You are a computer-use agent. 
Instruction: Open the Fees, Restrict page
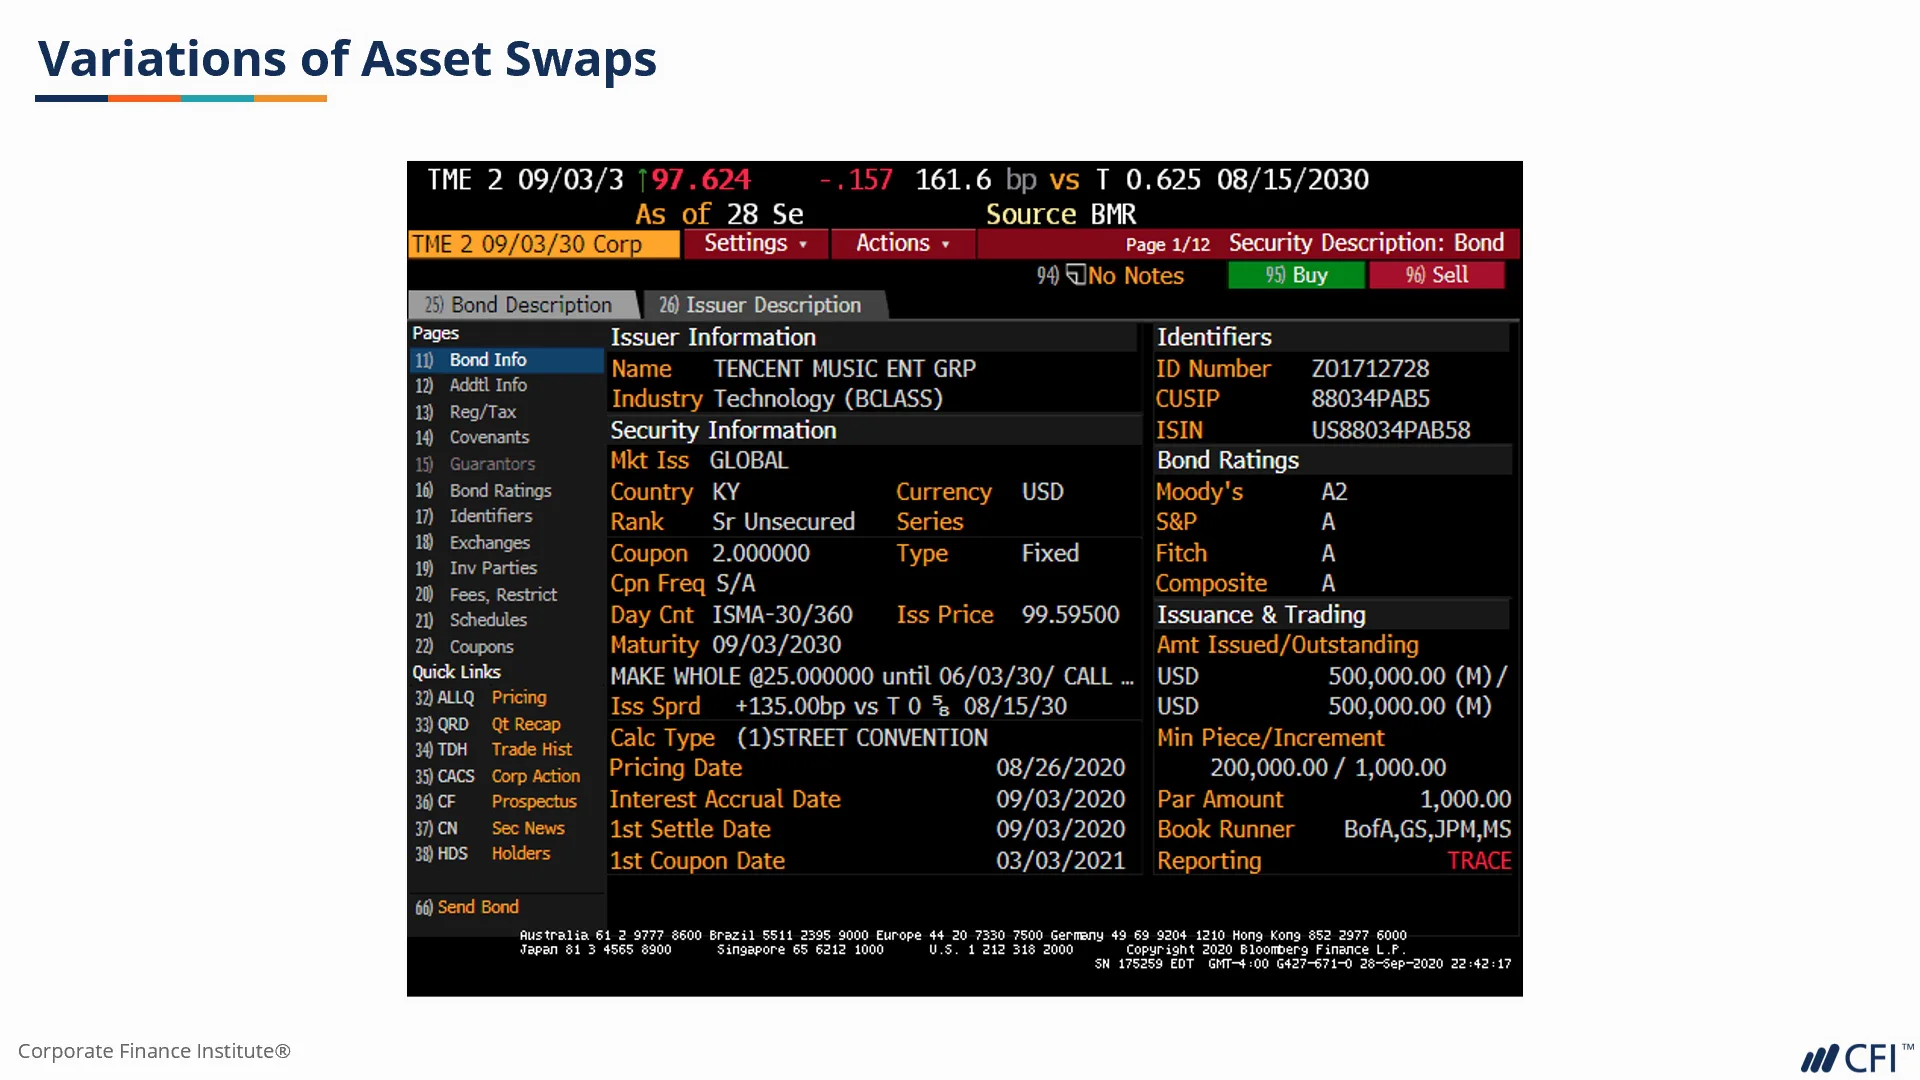503,595
